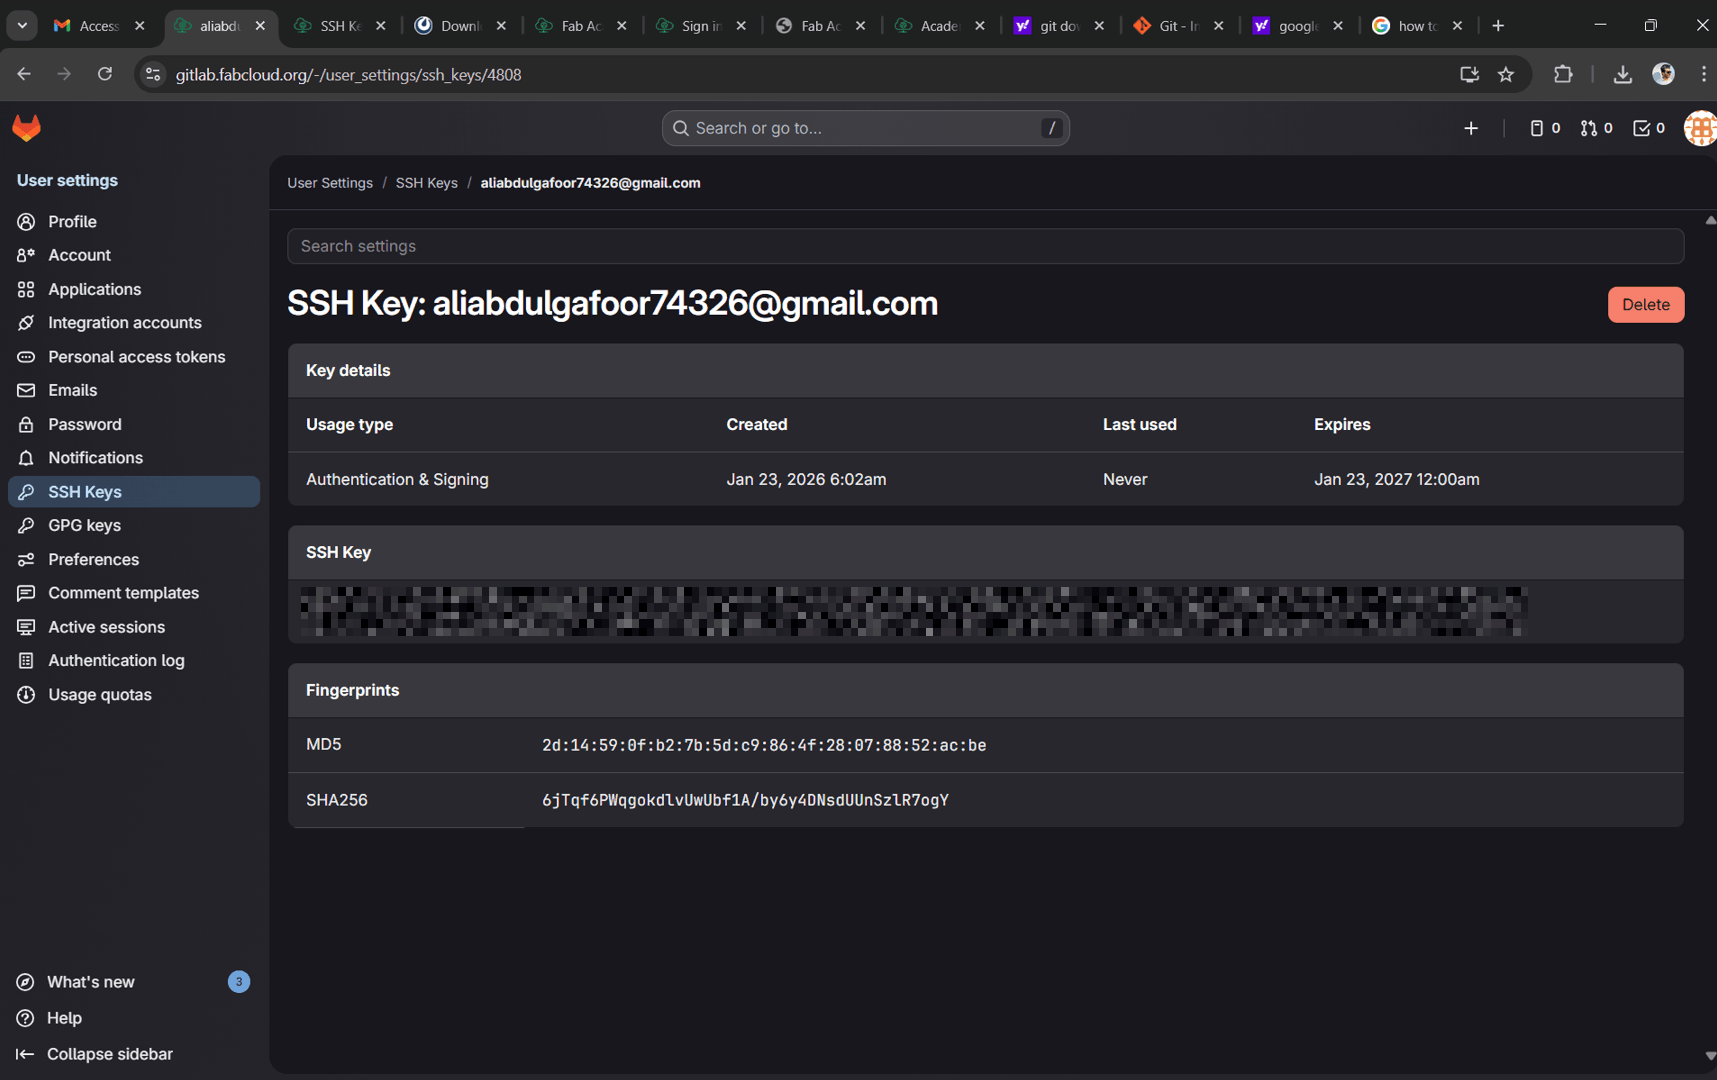This screenshot has width=1717, height=1080.
Task: Open the To-Do list counter icon
Action: 1649,128
